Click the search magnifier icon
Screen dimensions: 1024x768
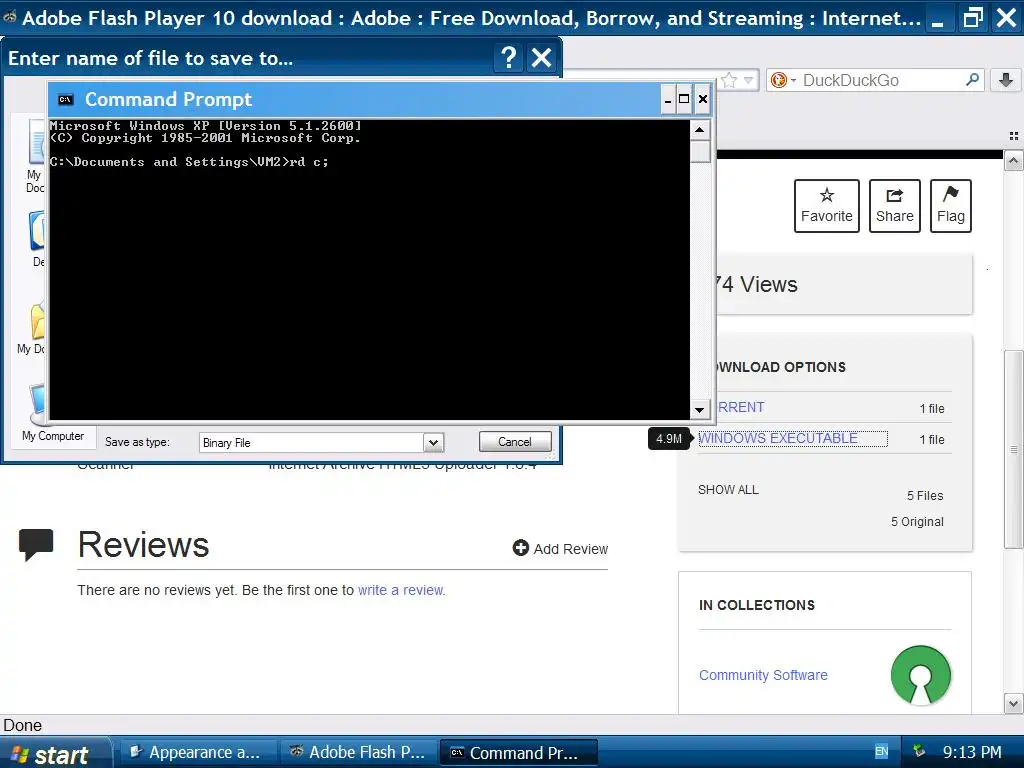[x=972, y=80]
